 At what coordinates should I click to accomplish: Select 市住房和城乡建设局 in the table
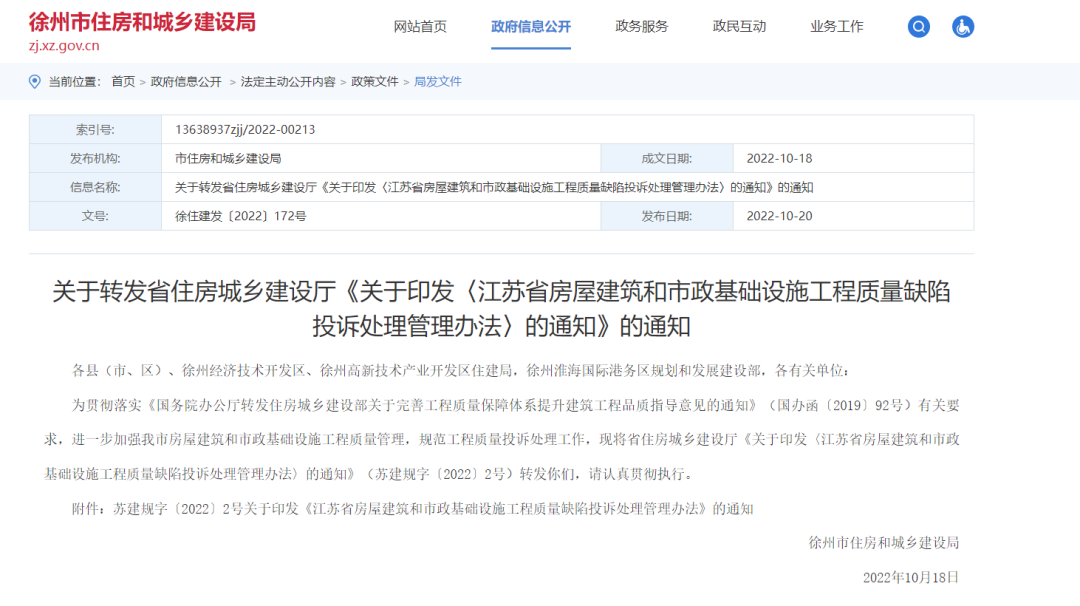coord(228,158)
